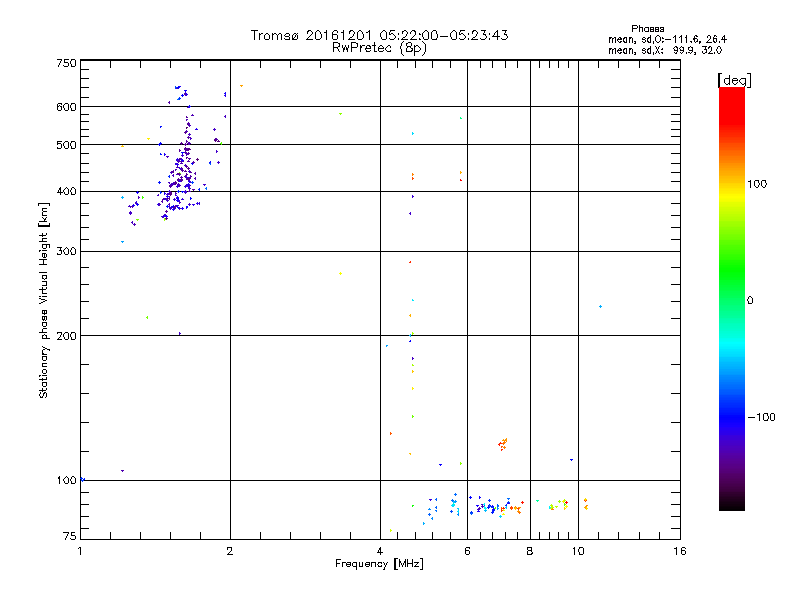Screen dimensions: 800x600
Task: Click the y-axis '300' tick label
Action: pos(66,252)
